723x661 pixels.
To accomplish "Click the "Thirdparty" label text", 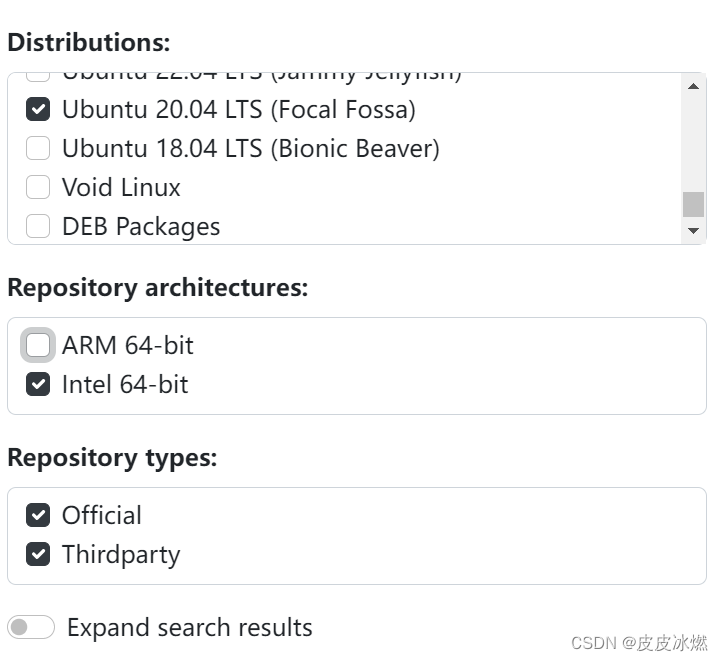I will pyautogui.click(x=121, y=554).
